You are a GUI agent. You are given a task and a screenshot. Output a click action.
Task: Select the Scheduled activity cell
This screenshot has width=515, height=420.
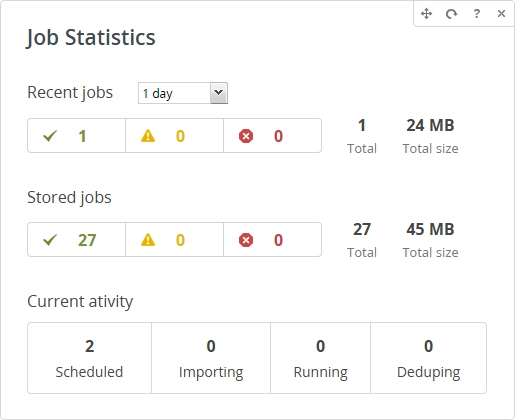click(89, 358)
